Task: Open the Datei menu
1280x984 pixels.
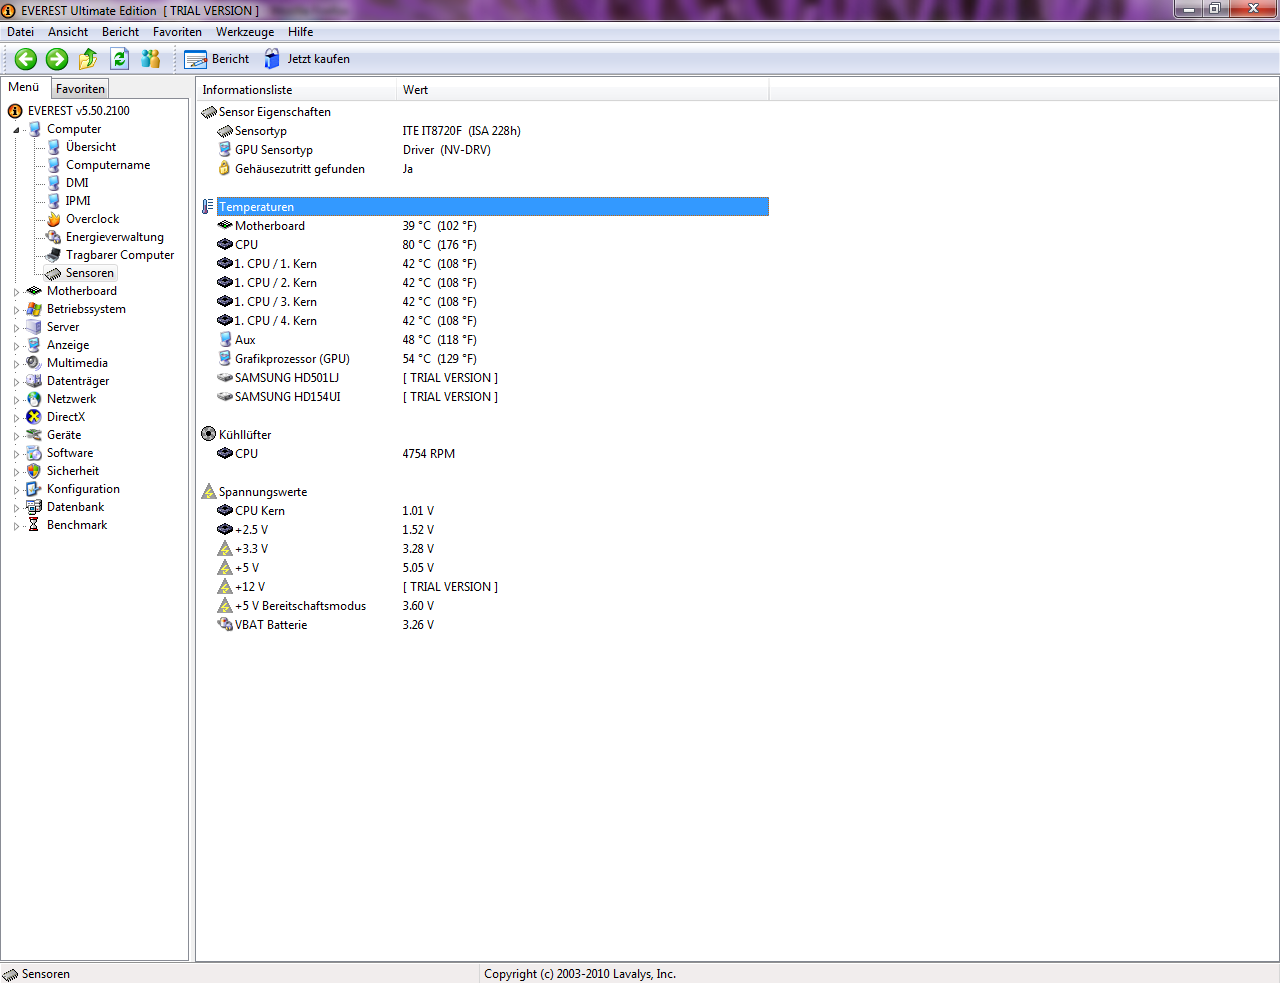Action: 20,32
